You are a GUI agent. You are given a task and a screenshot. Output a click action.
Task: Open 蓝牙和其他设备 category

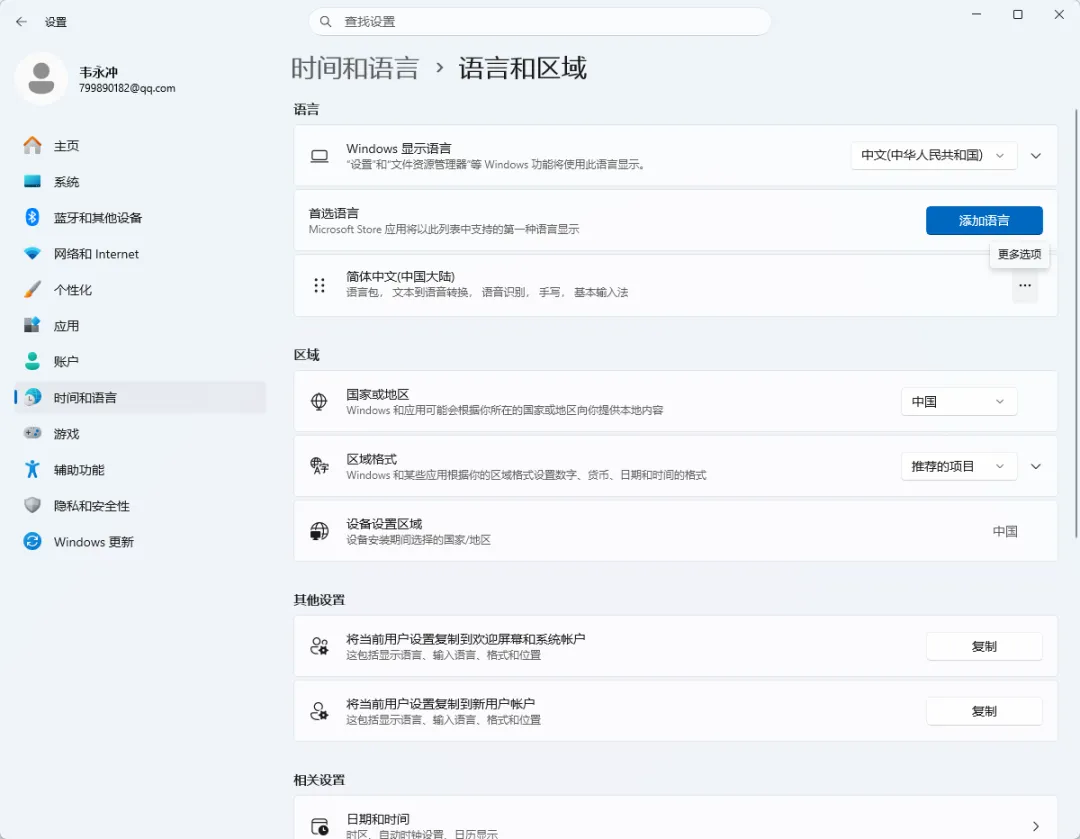[x=140, y=218]
